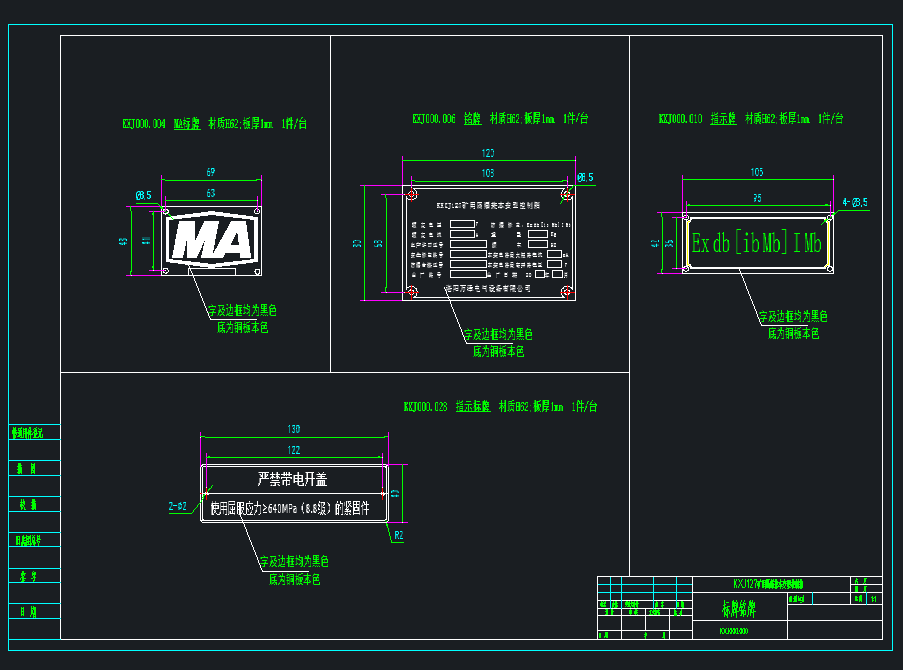
Task: Select 字及边框均为黑色 note under MA plate
Action: point(242,311)
